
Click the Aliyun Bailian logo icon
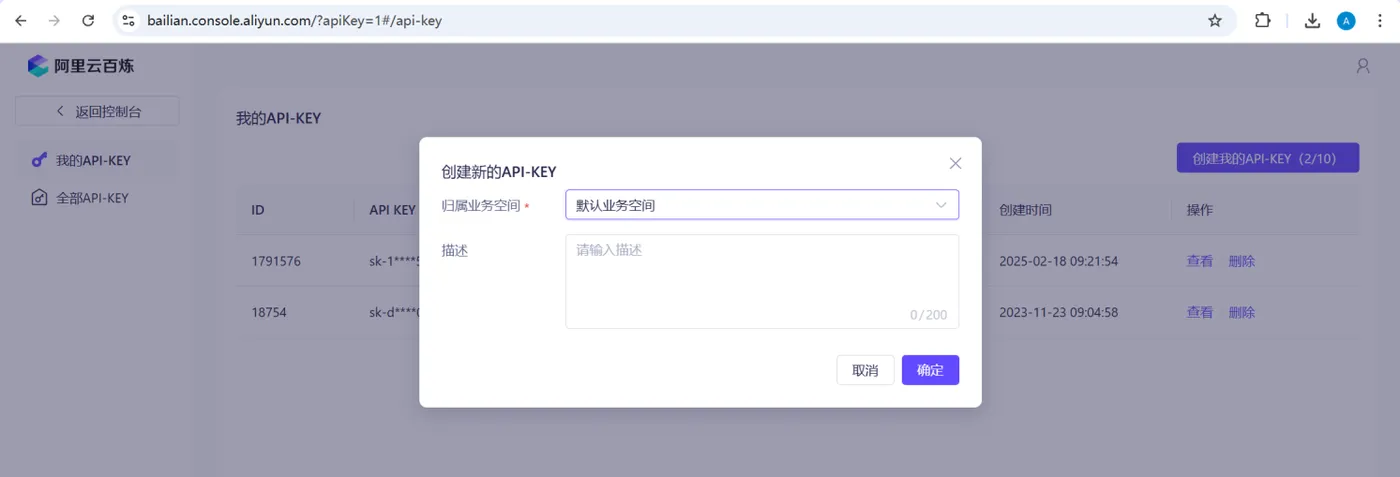(x=38, y=66)
